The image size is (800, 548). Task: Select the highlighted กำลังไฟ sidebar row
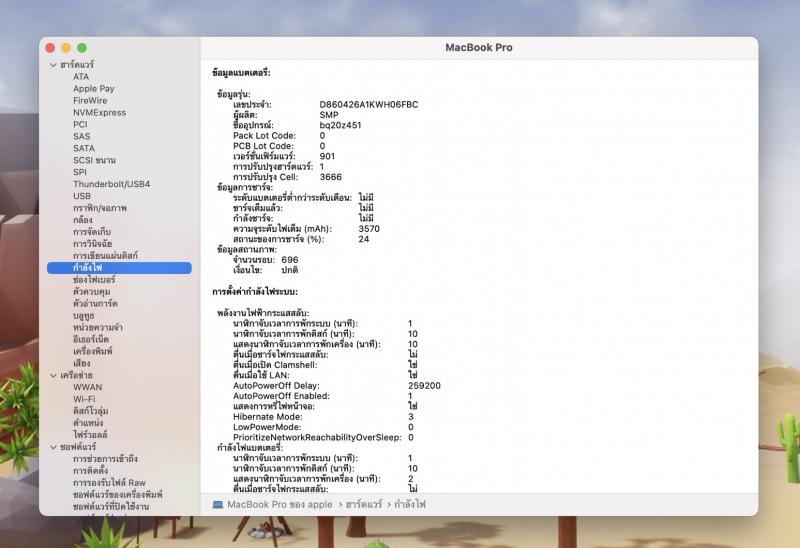[119, 268]
